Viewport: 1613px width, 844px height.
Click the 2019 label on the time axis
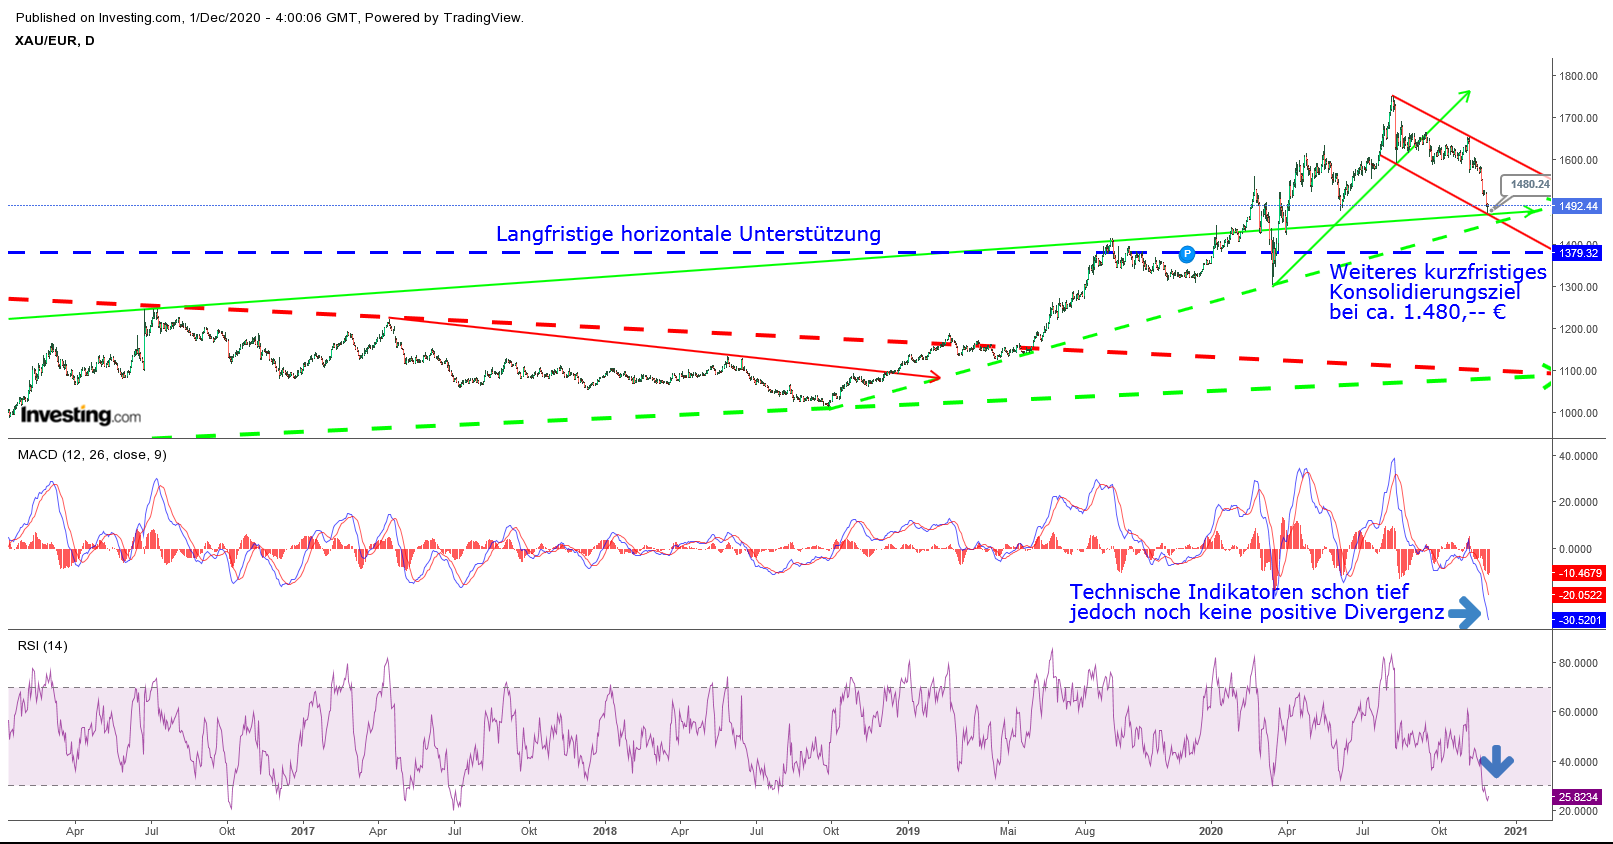(907, 831)
